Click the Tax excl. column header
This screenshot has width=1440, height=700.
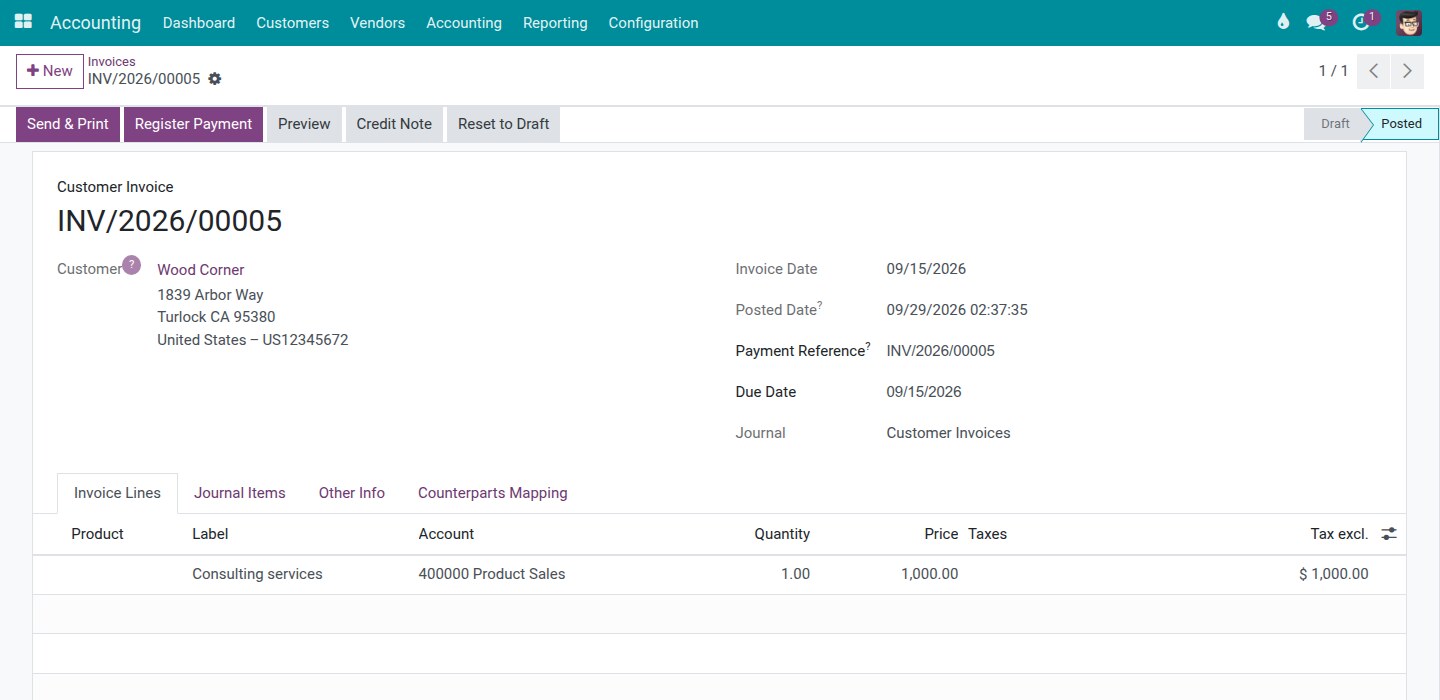(x=1339, y=534)
